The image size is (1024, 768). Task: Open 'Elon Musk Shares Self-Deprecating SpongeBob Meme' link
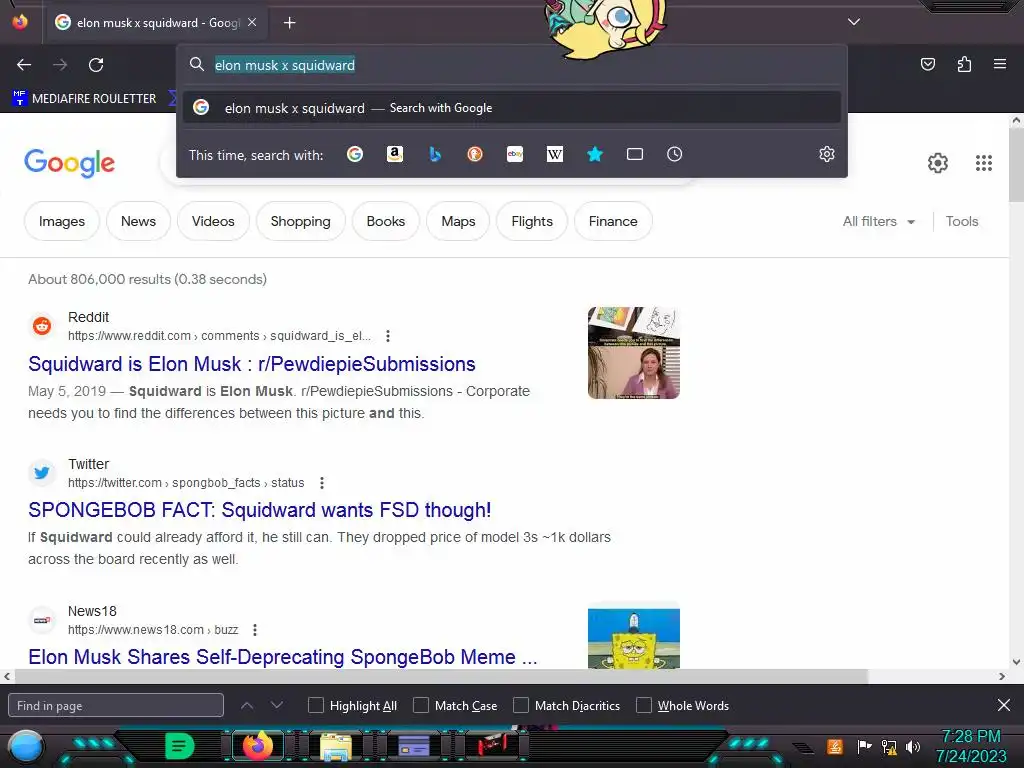point(282,657)
